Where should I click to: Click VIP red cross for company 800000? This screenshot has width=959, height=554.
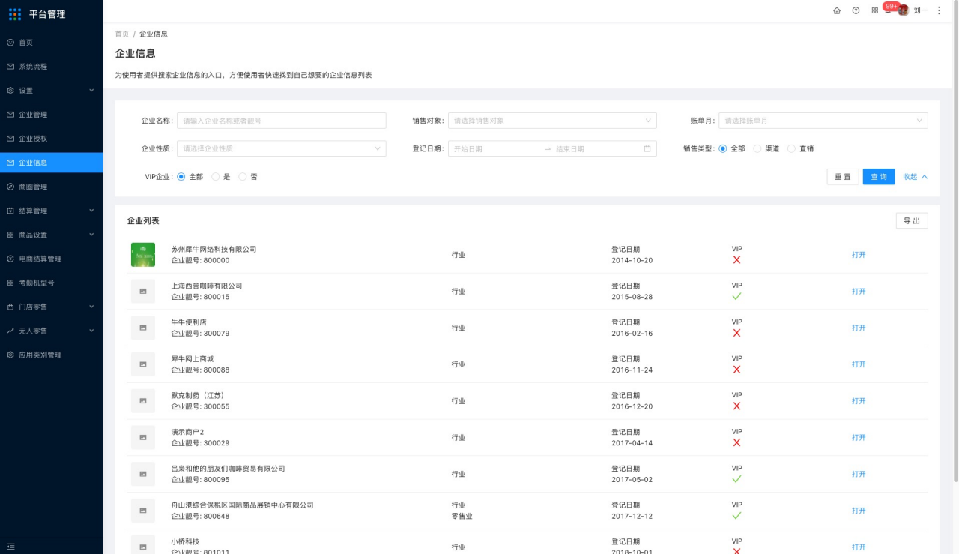coord(736,260)
